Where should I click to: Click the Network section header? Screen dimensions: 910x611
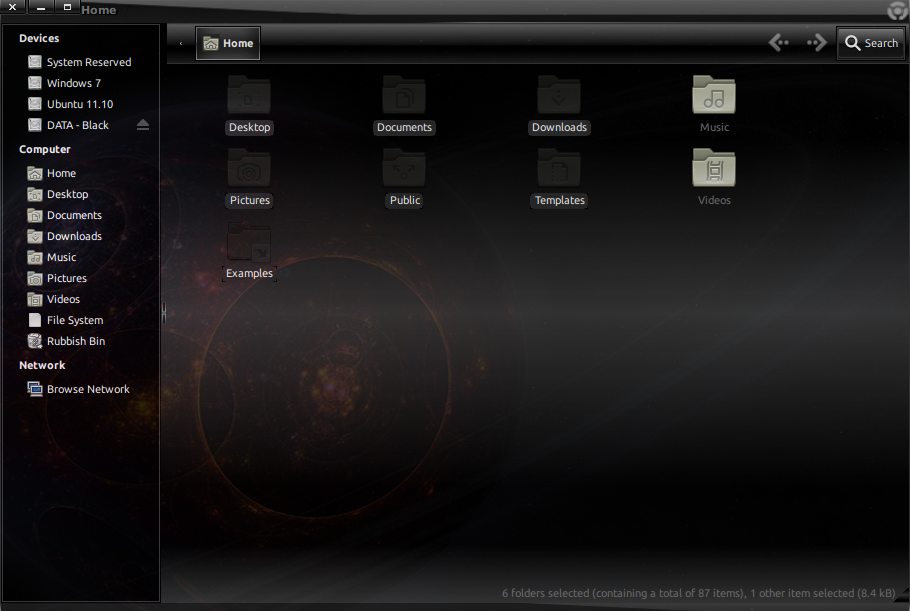point(42,365)
